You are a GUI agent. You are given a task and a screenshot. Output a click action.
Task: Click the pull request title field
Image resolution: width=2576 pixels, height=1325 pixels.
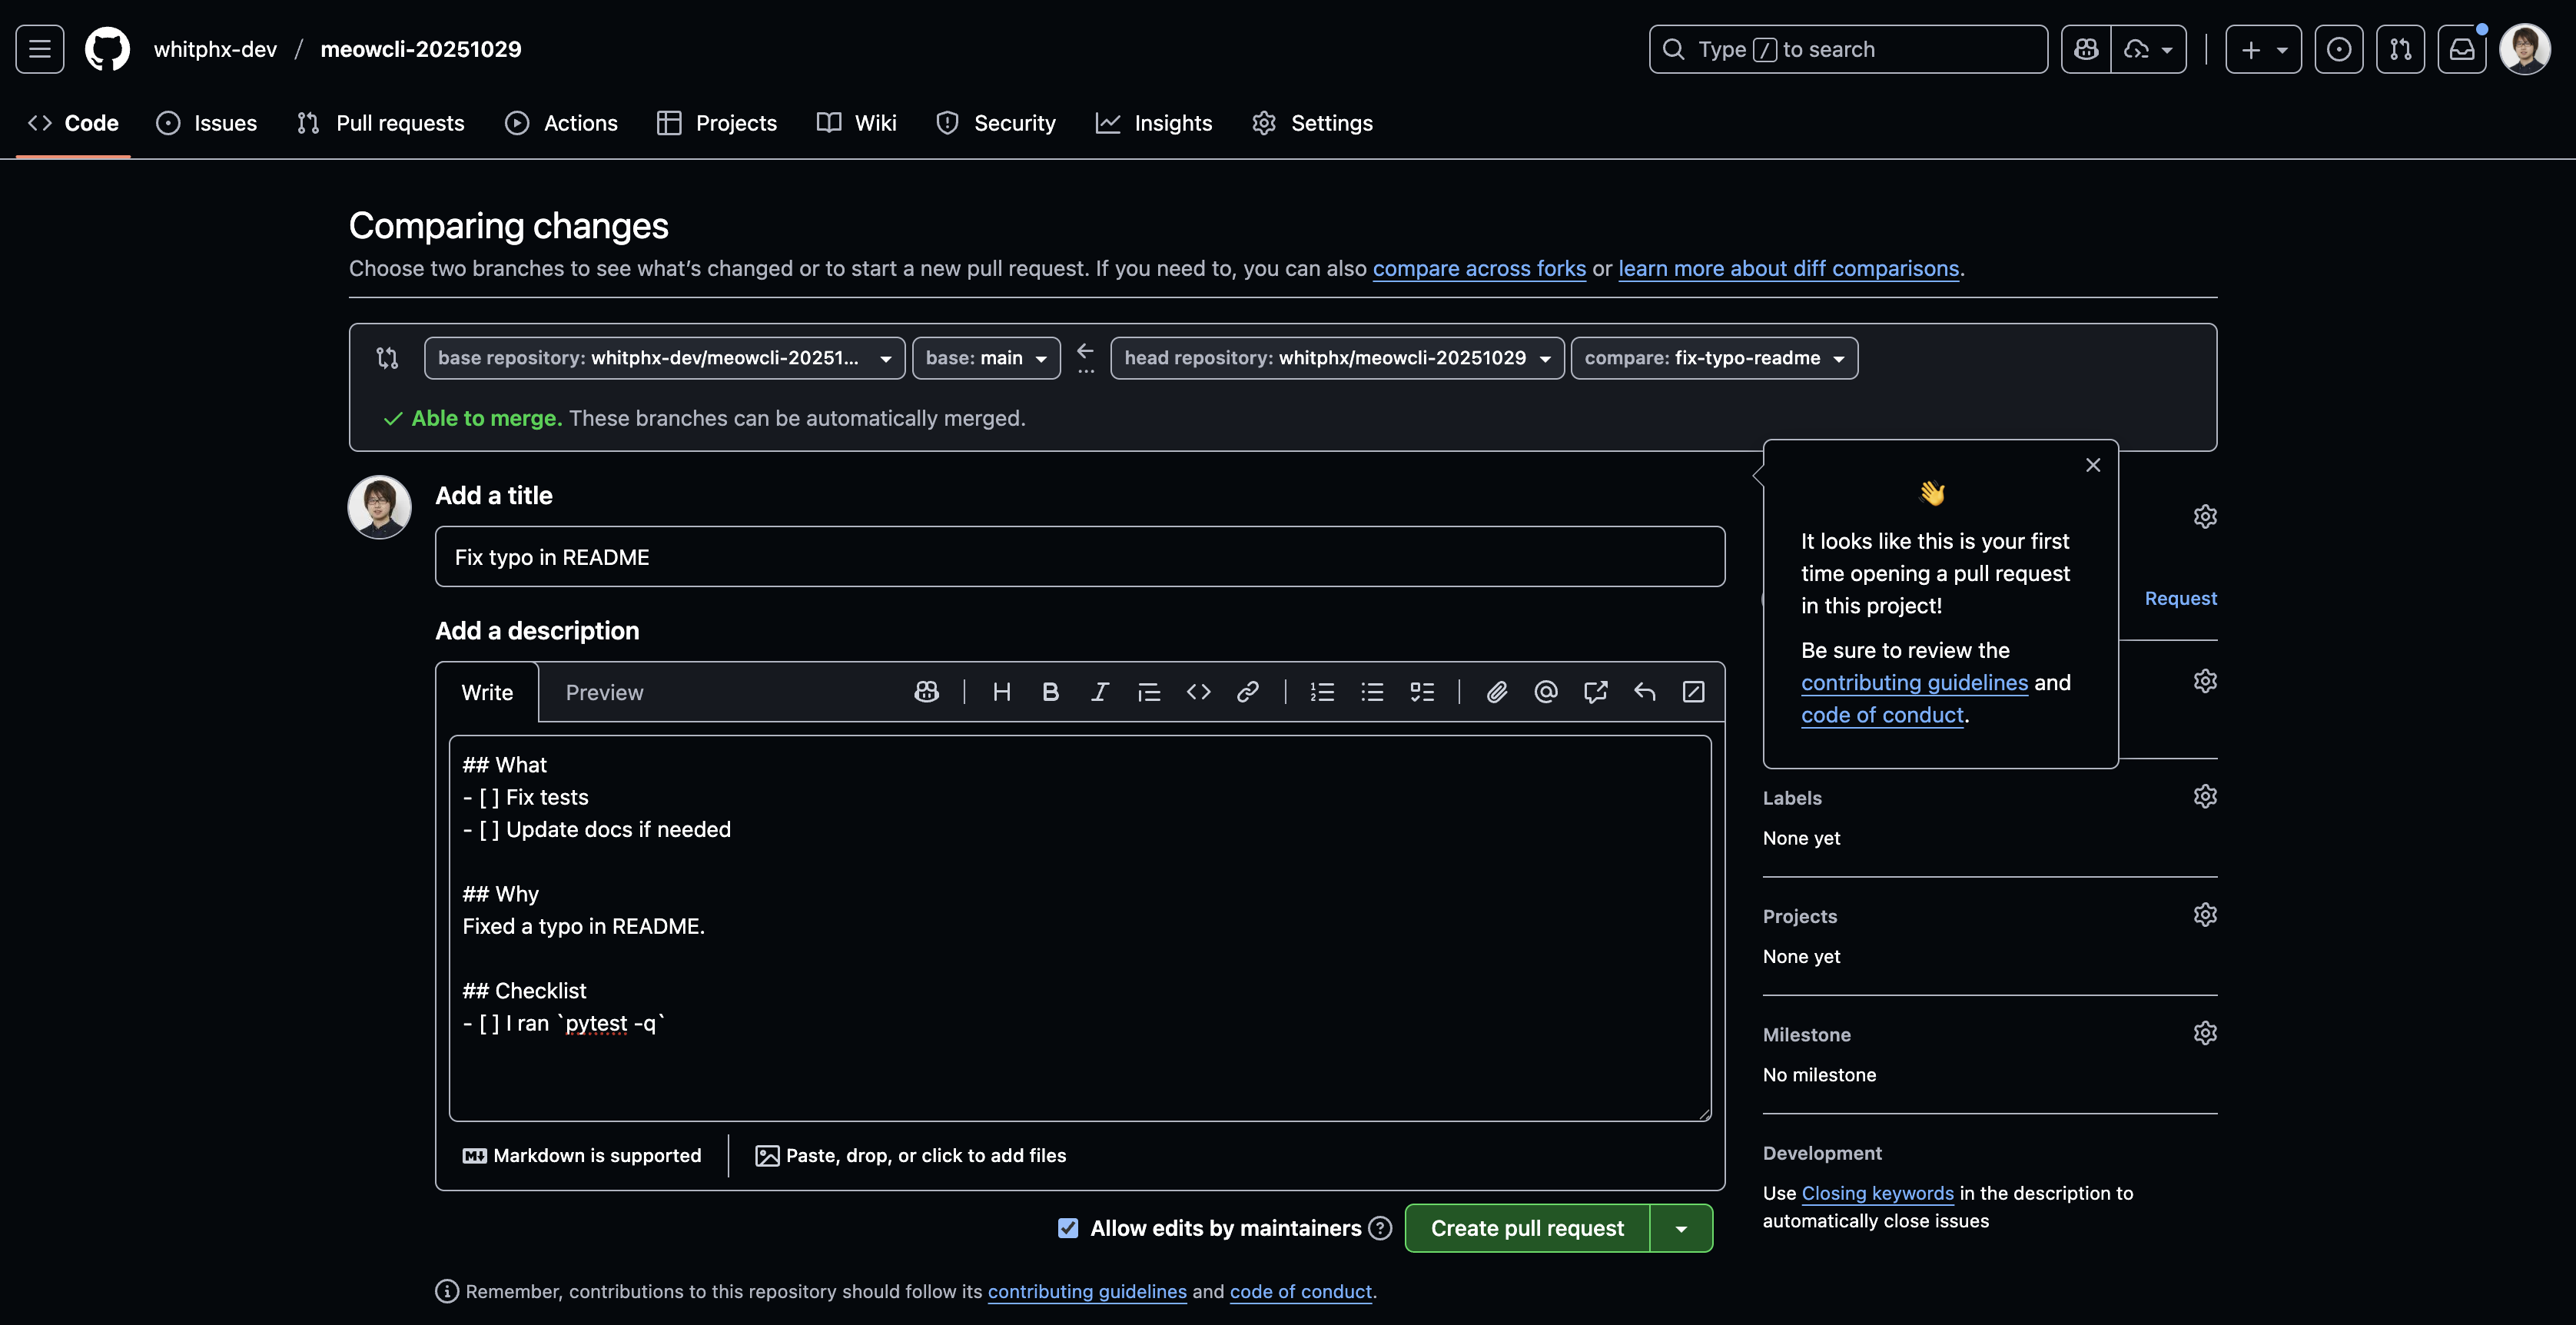1080,557
